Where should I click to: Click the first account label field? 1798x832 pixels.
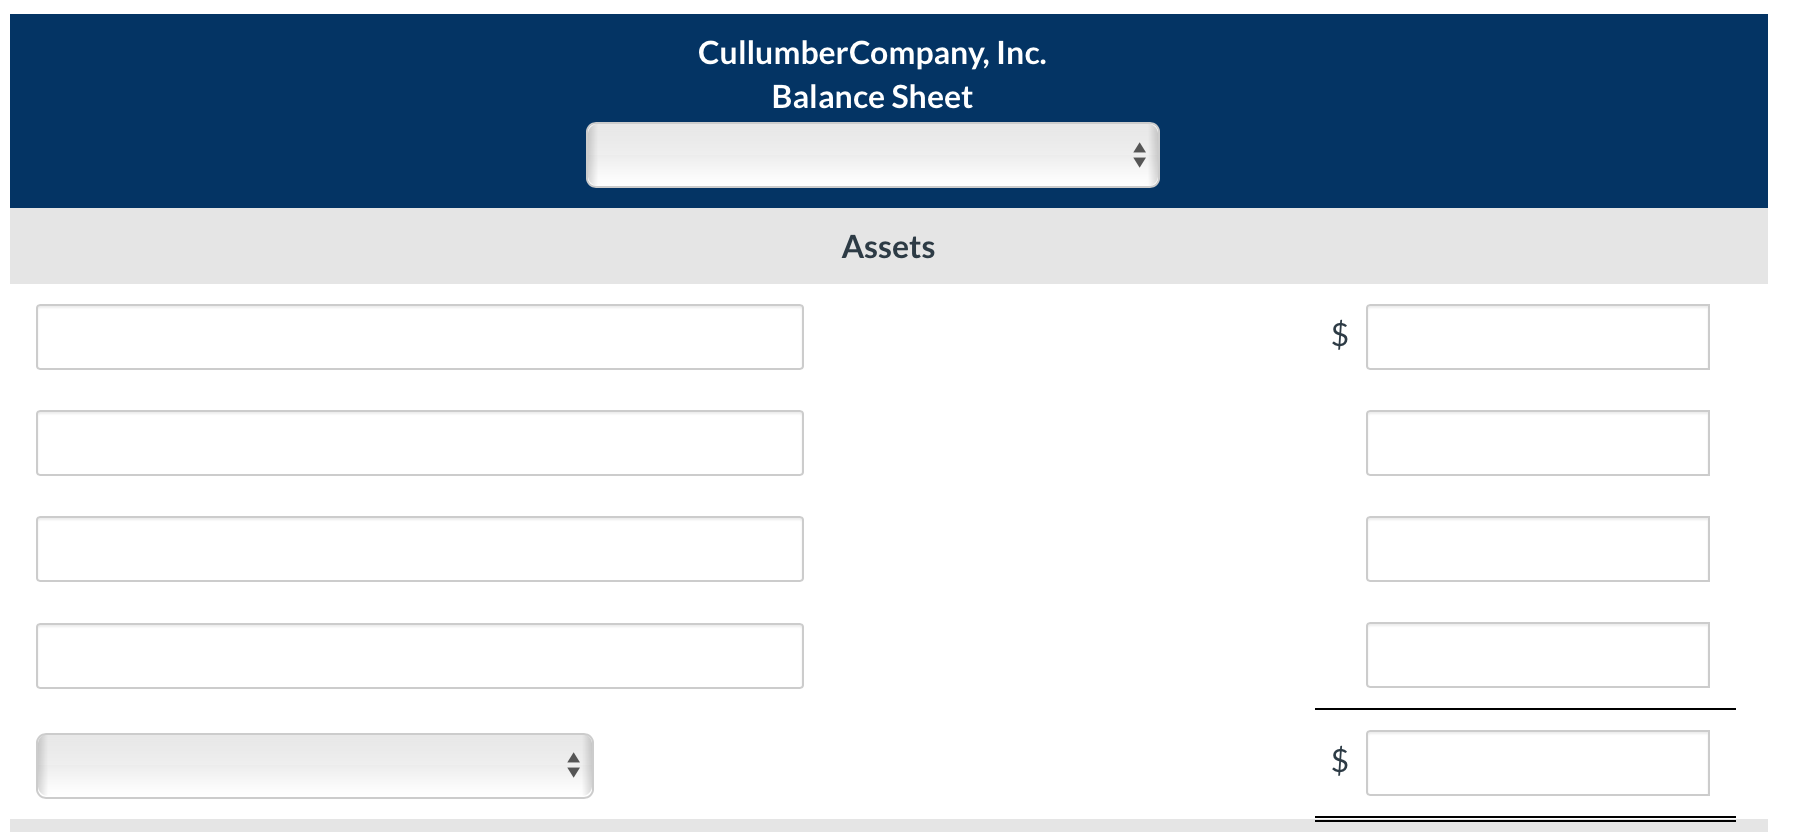point(420,336)
